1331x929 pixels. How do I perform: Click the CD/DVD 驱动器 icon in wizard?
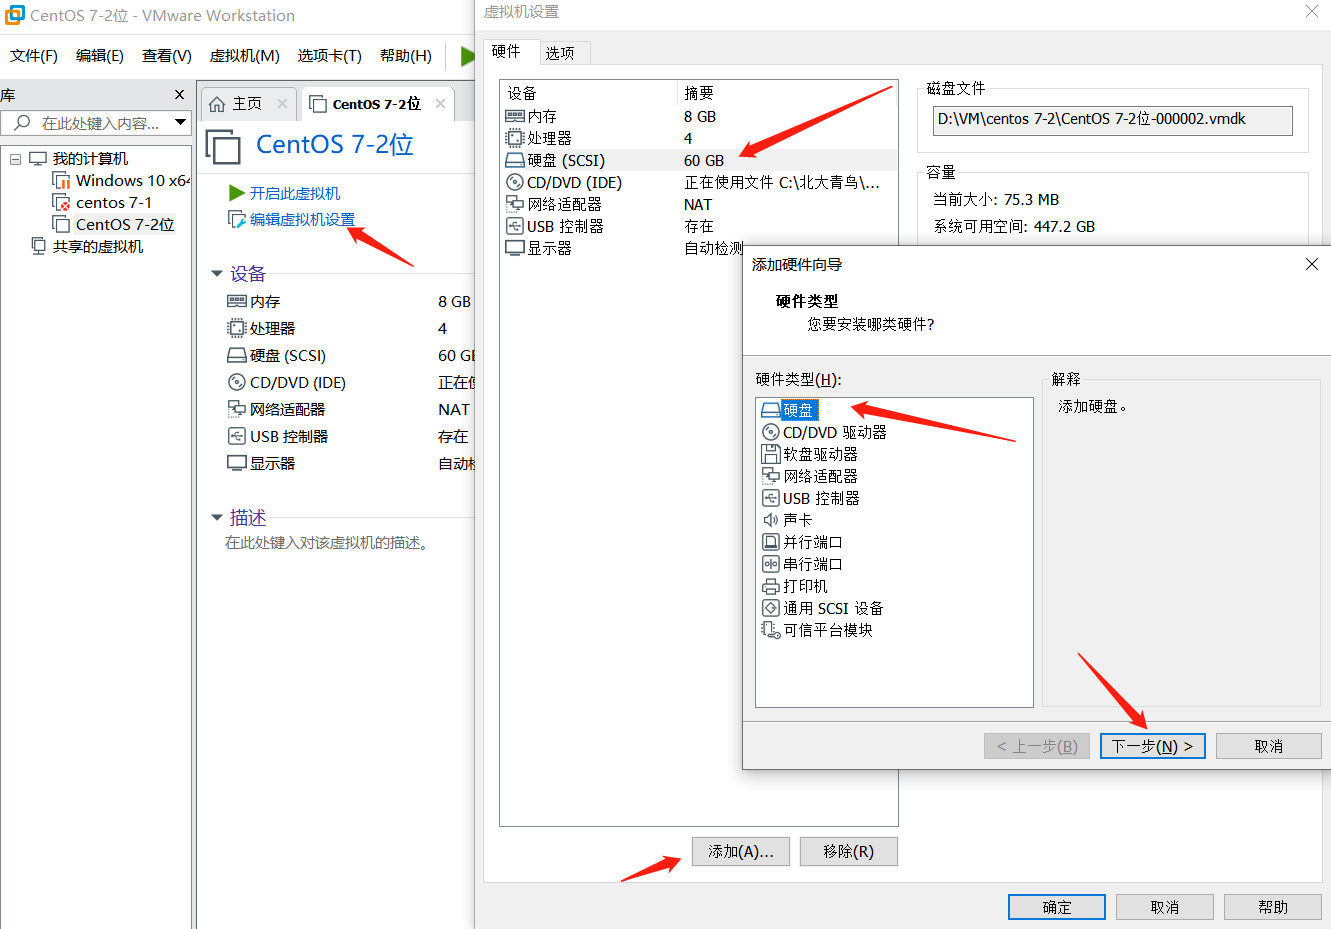(x=771, y=432)
